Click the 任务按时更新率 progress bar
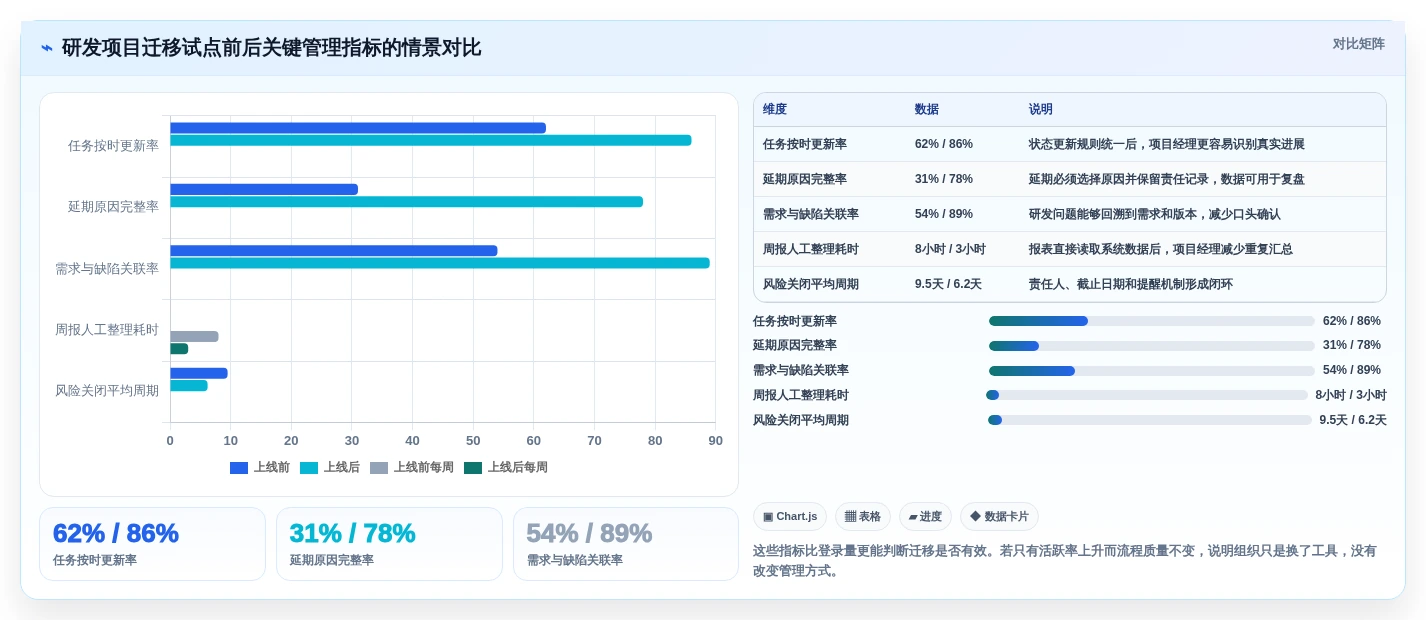Image resolution: width=1426 pixels, height=620 pixels. pyautogui.click(x=1152, y=321)
